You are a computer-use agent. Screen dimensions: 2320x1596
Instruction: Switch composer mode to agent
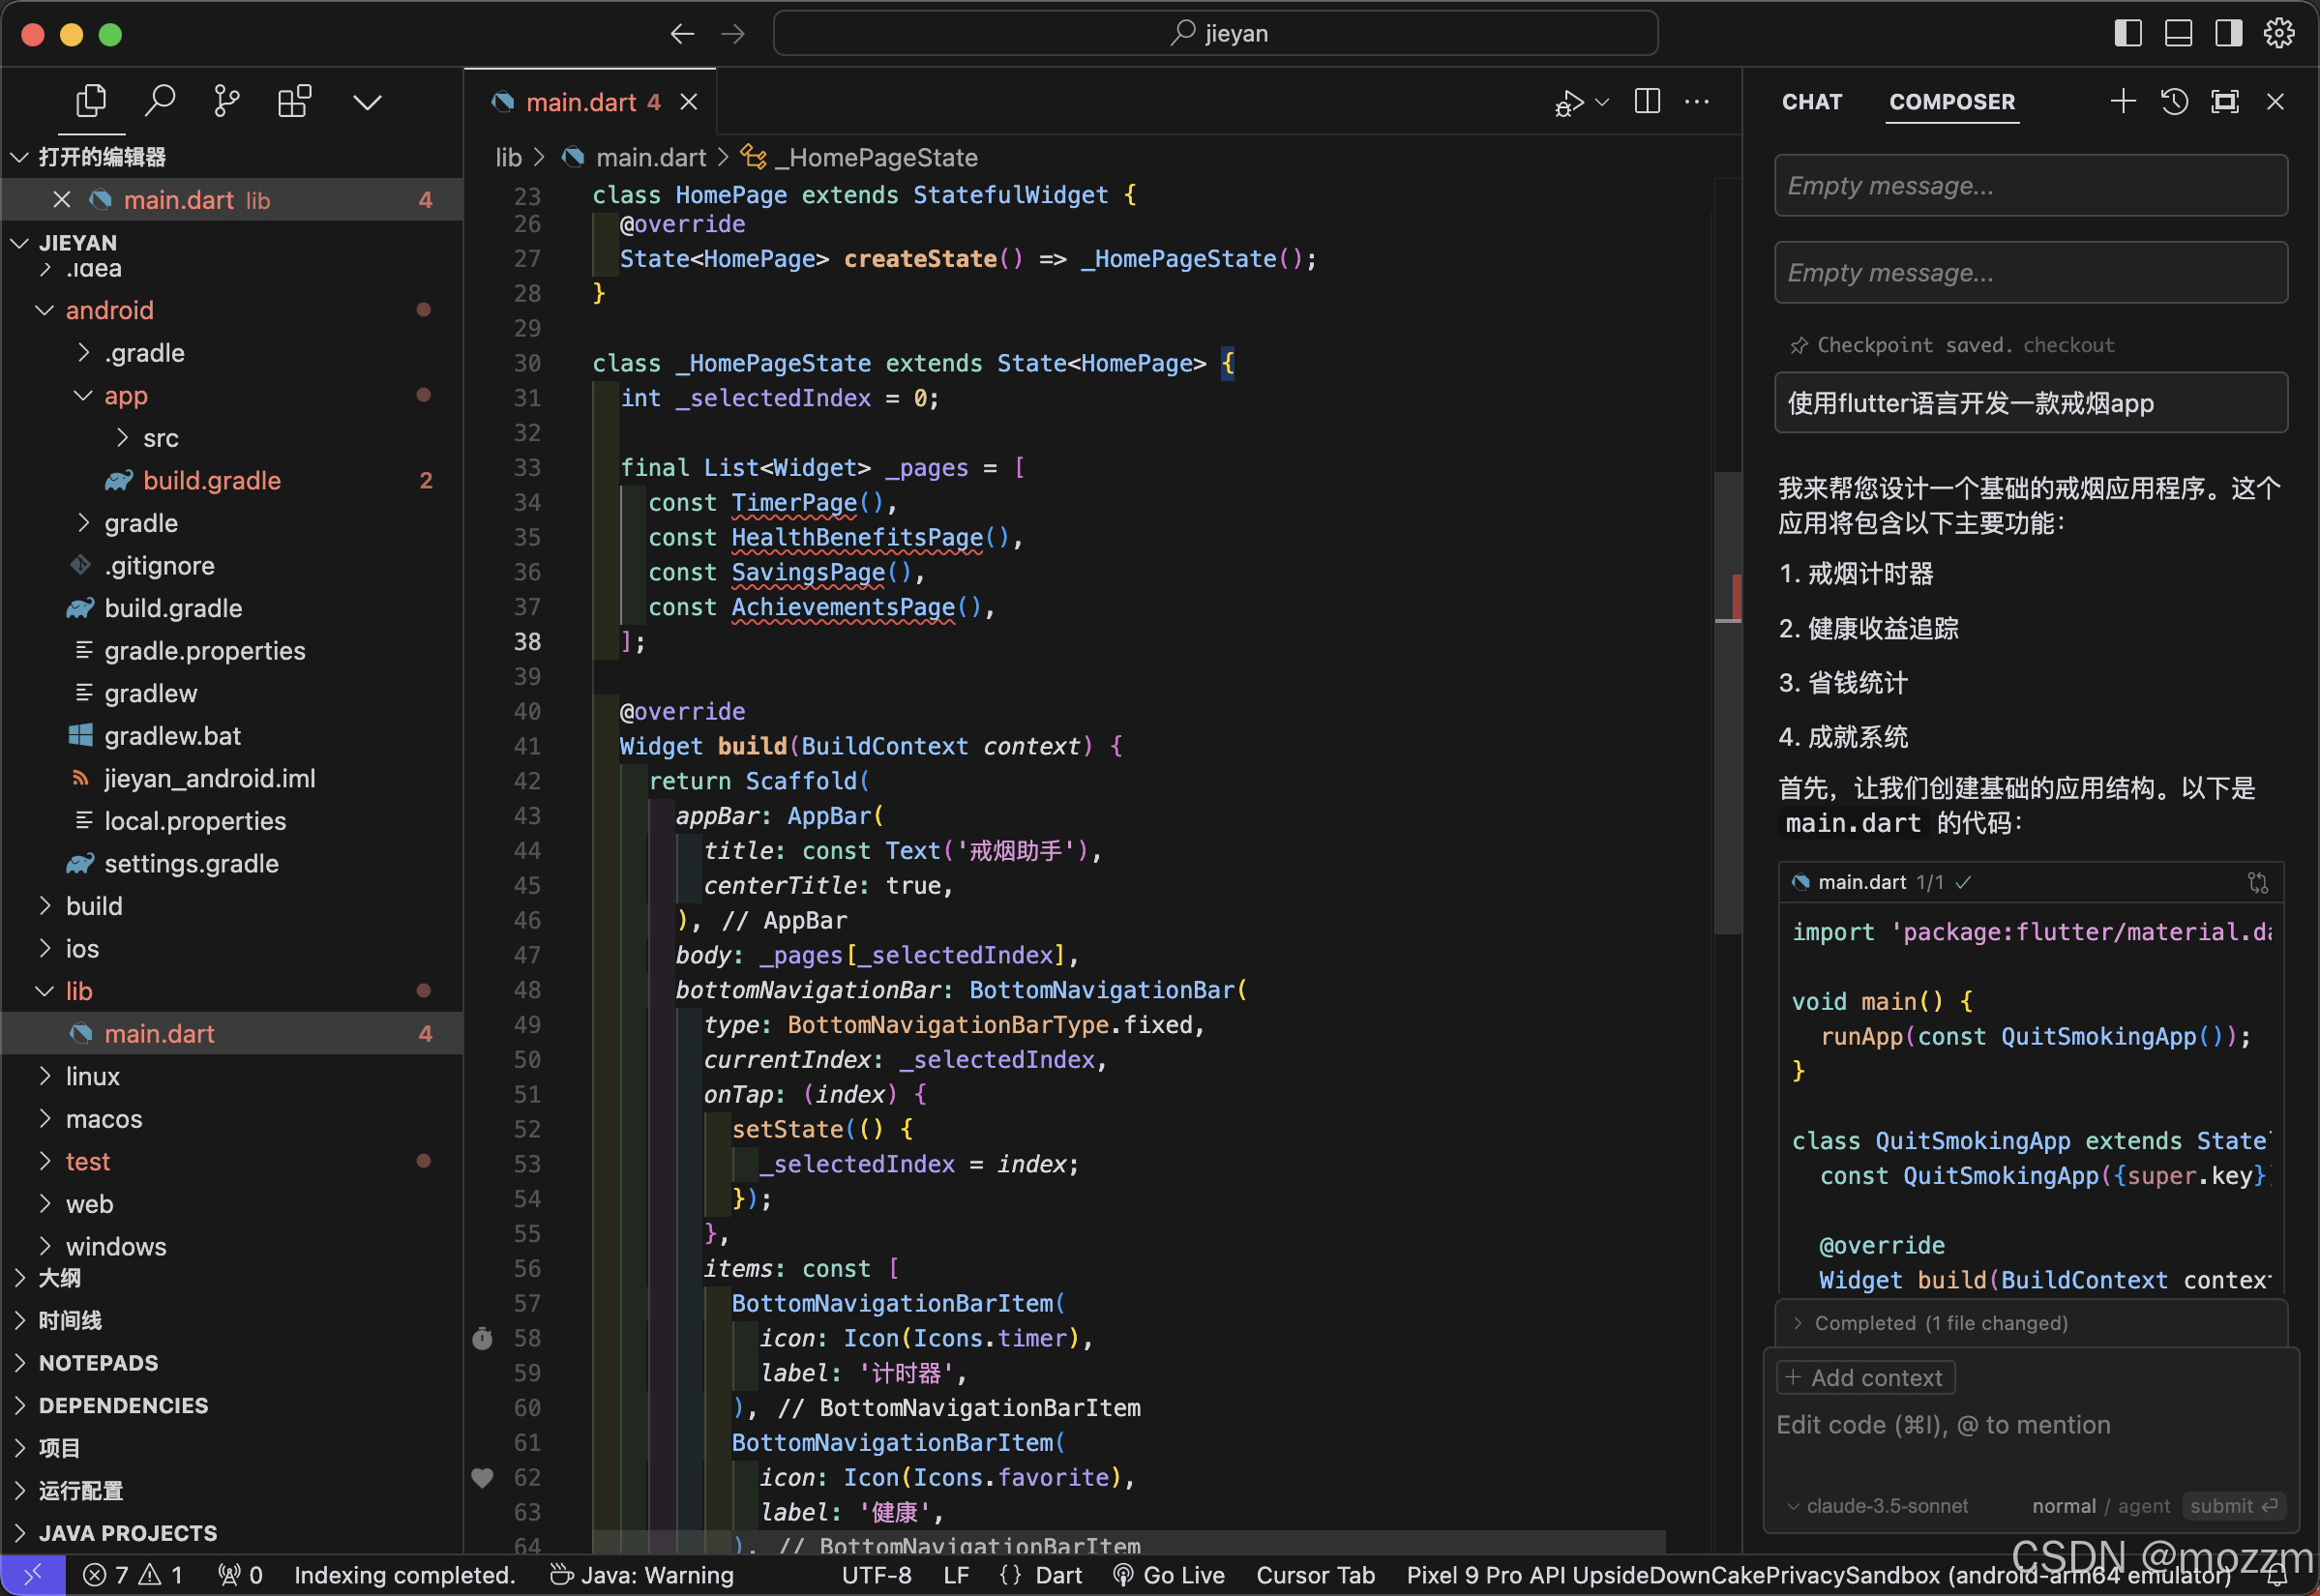click(2143, 1506)
